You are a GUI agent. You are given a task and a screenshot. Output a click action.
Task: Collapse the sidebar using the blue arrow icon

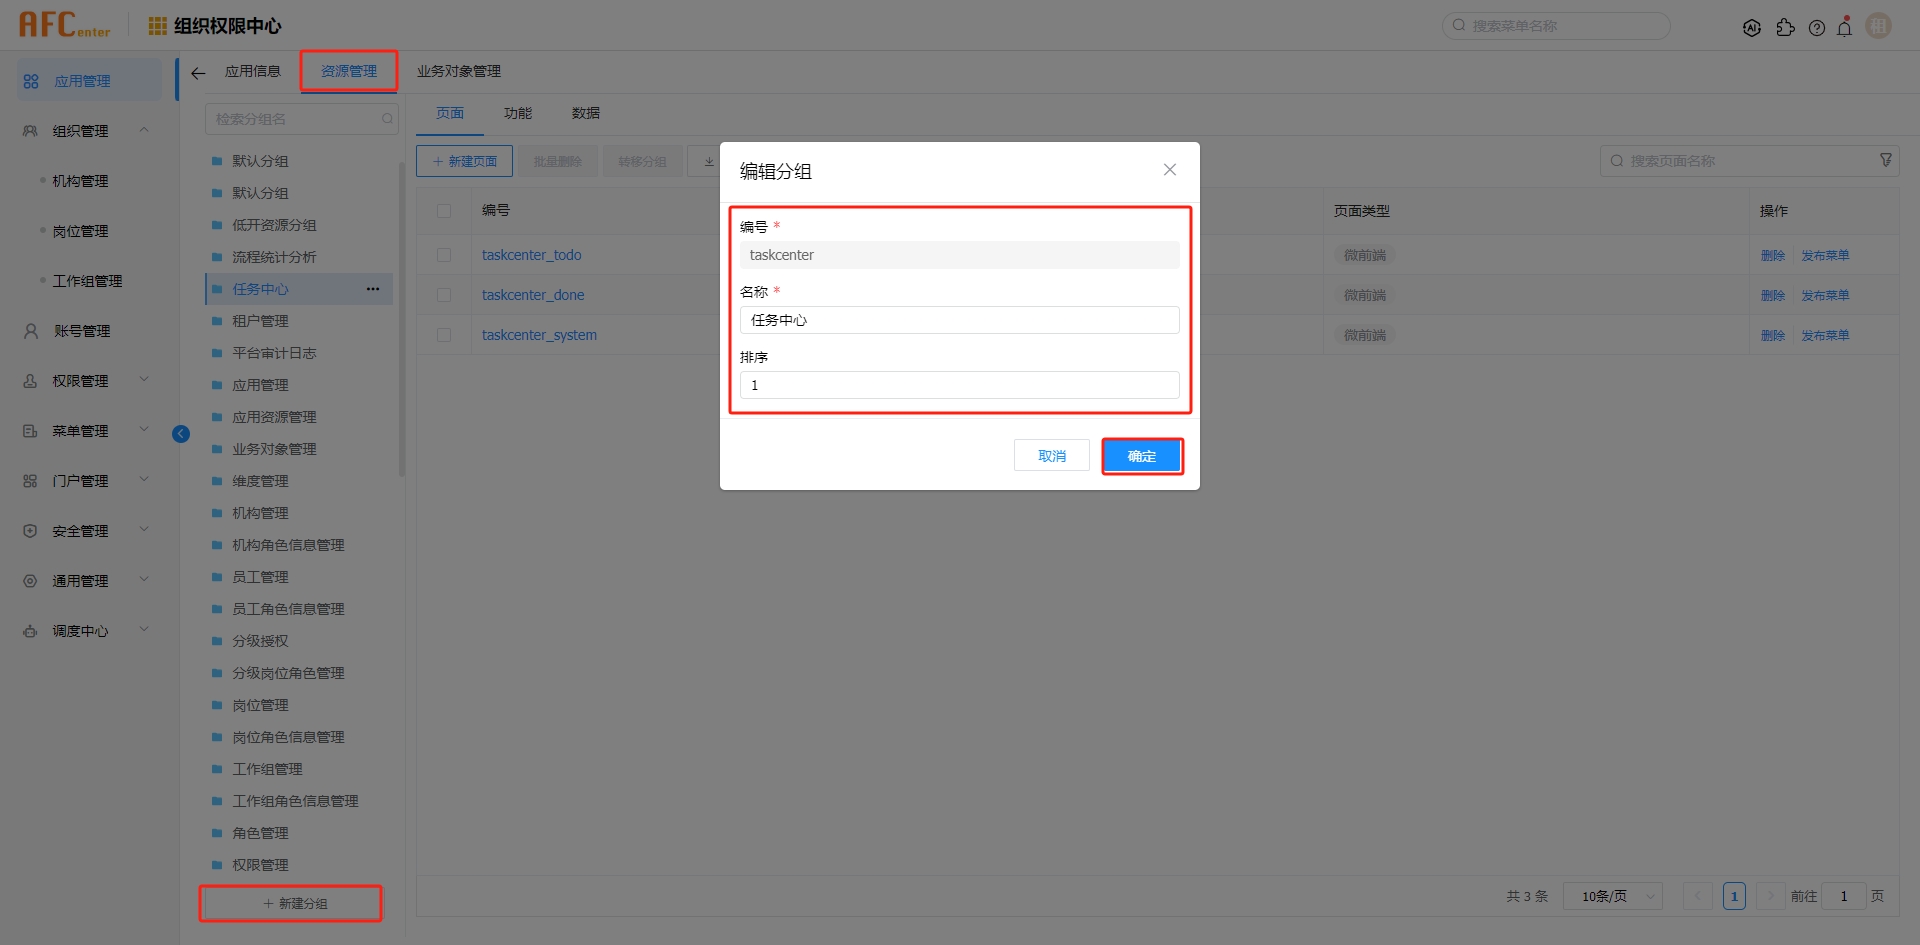(x=181, y=433)
